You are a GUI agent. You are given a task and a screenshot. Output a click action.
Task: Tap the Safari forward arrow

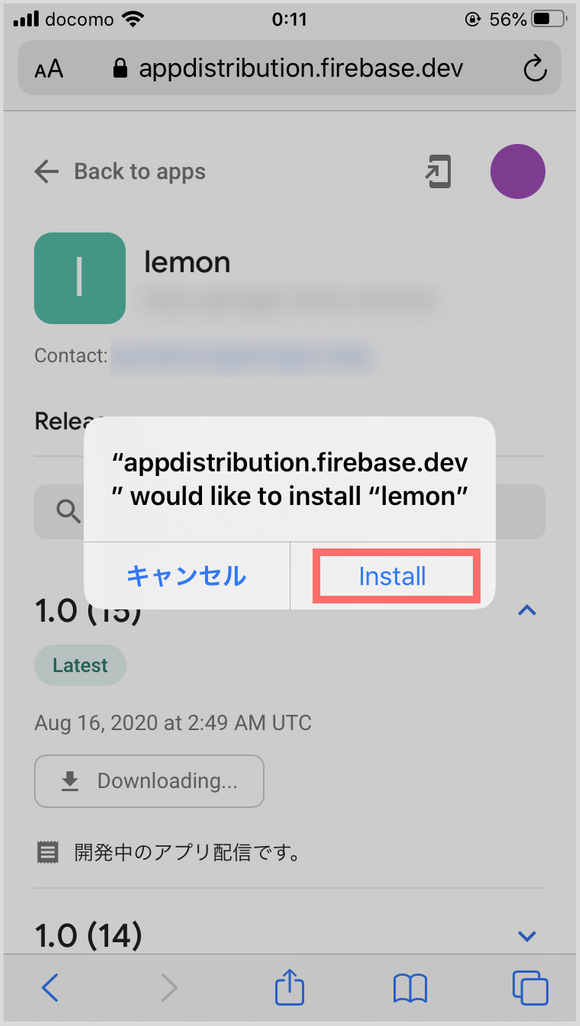point(170,988)
